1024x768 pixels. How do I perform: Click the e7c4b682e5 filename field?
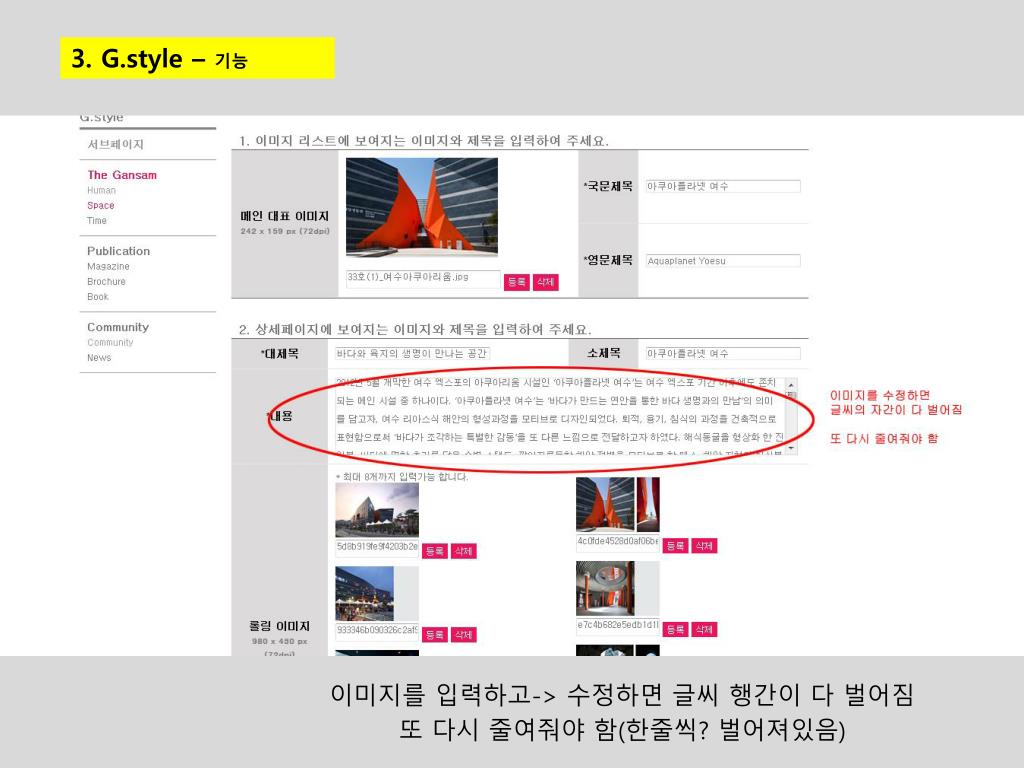pyautogui.click(x=618, y=626)
